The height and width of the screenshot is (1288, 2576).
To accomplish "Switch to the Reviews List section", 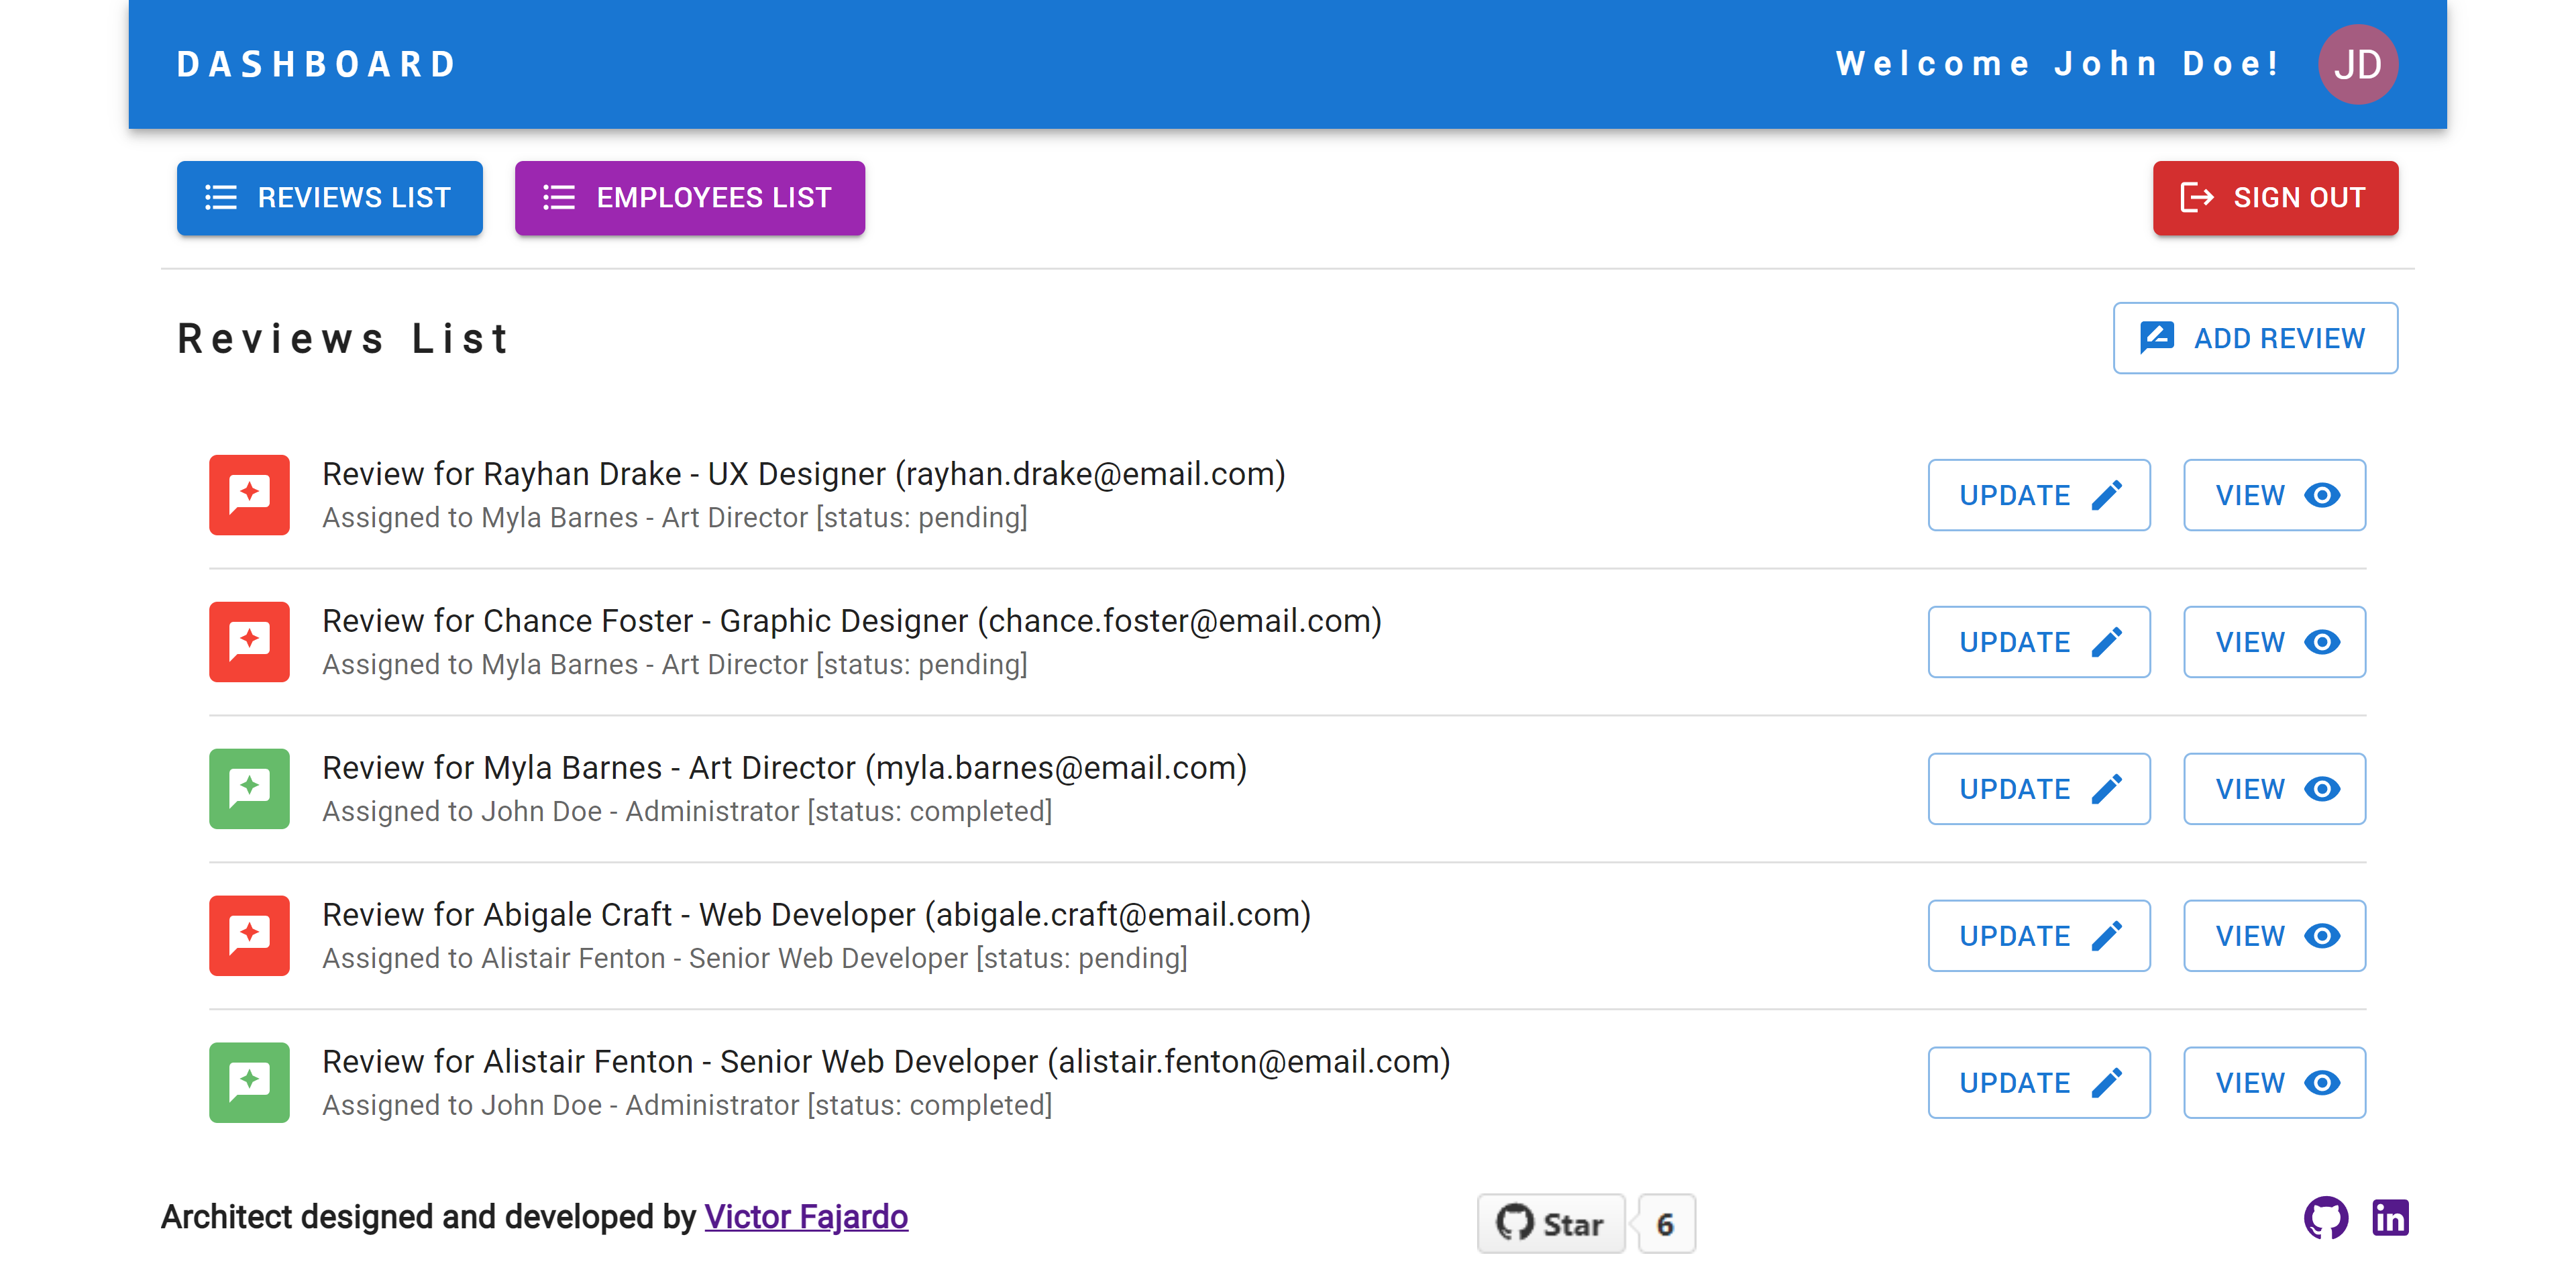I will [330, 197].
